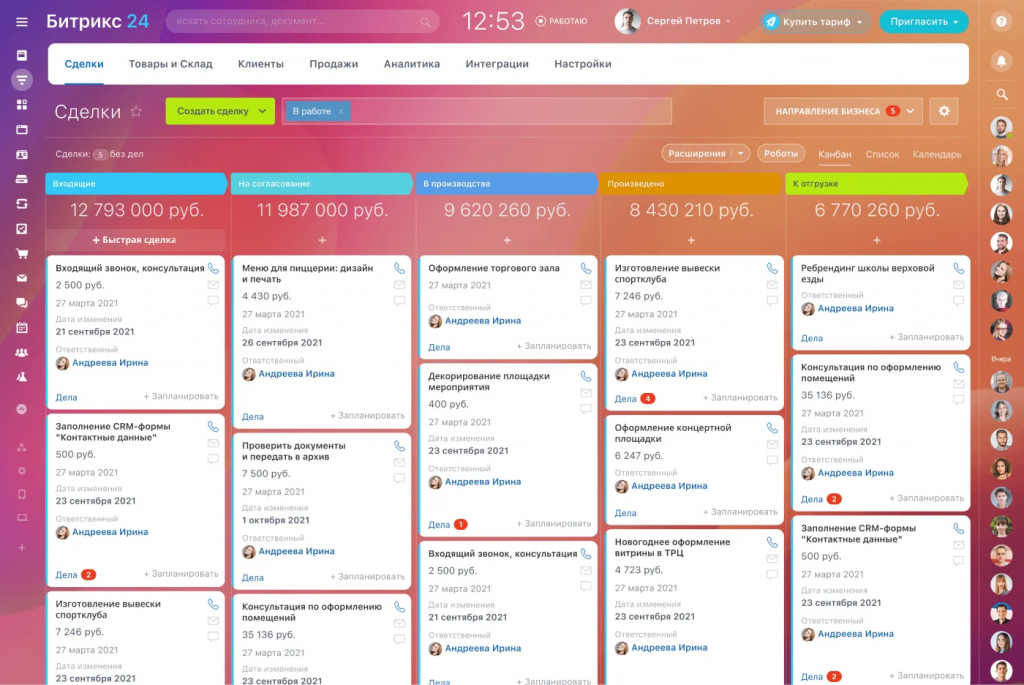1024x685 pixels.
Task: Click the Быстрая сделка button
Action: click(136, 238)
